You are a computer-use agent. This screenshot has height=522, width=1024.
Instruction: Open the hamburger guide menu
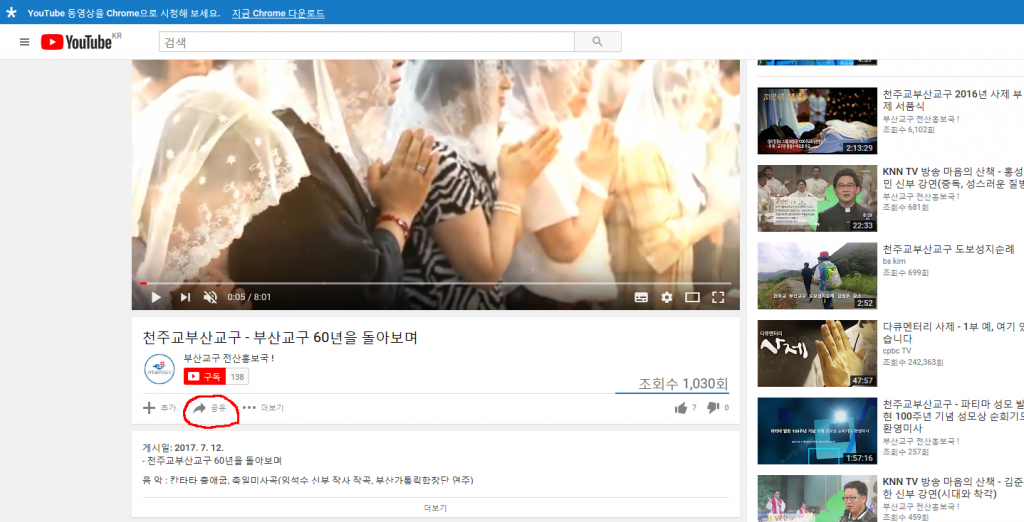point(25,42)
